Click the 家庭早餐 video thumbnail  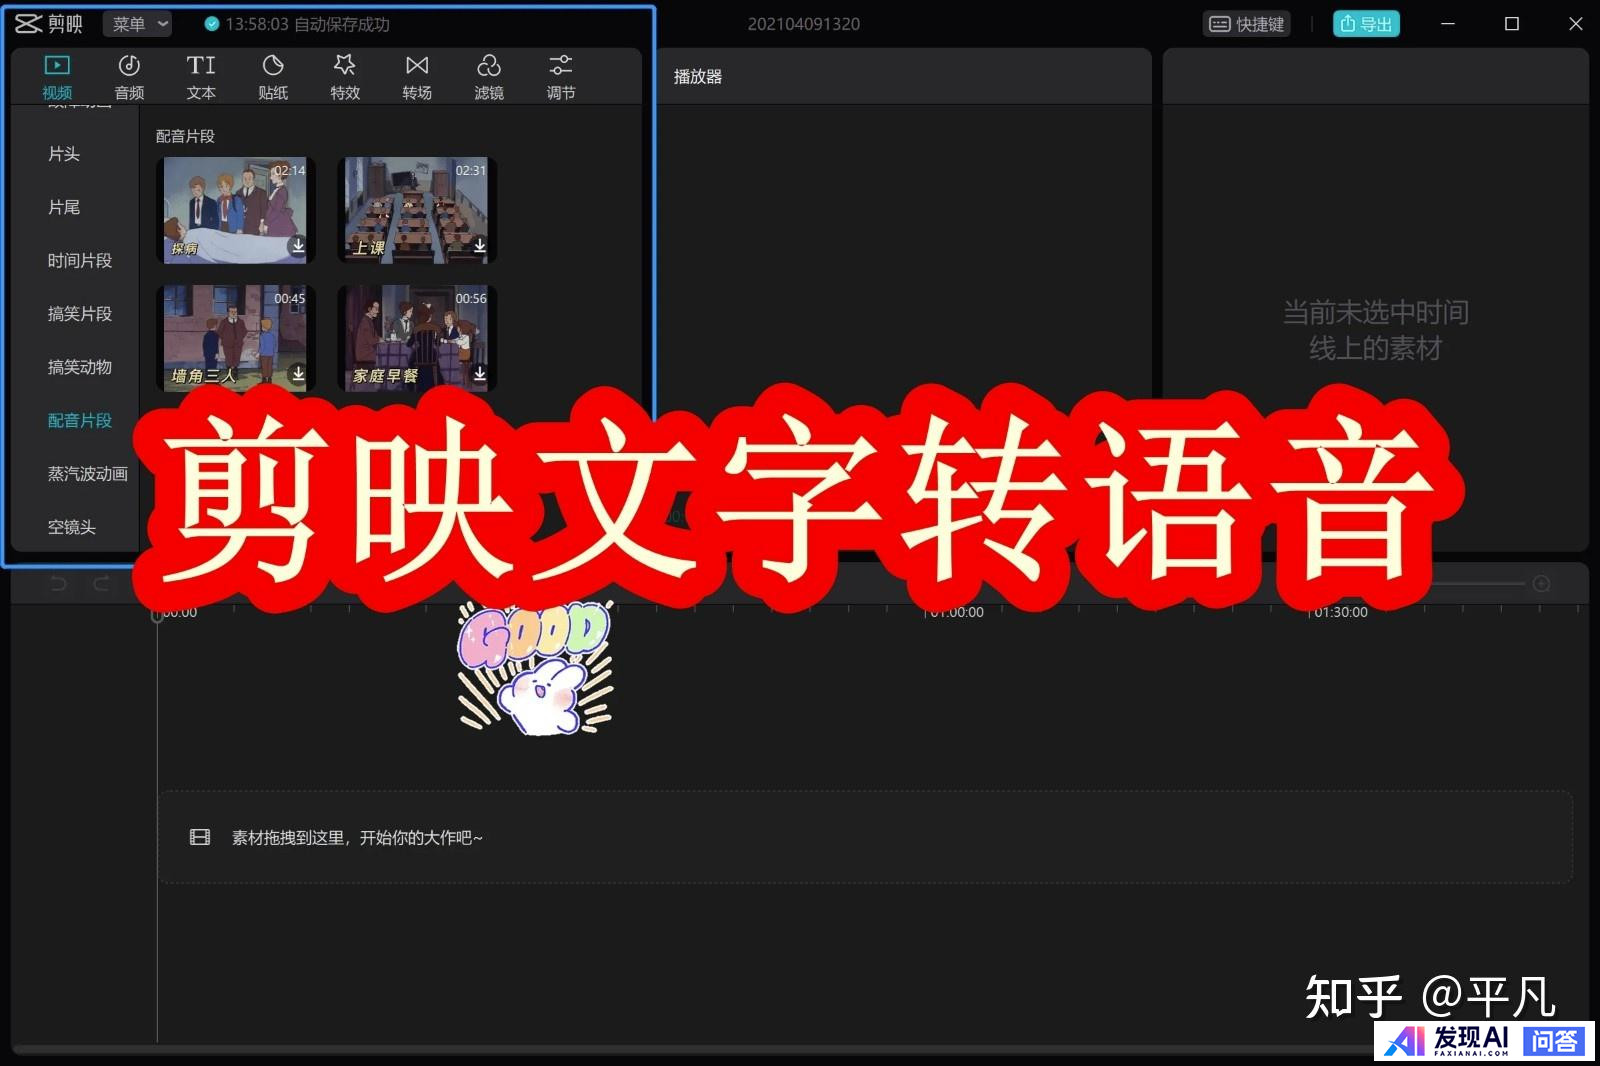[x=417, y=338]
